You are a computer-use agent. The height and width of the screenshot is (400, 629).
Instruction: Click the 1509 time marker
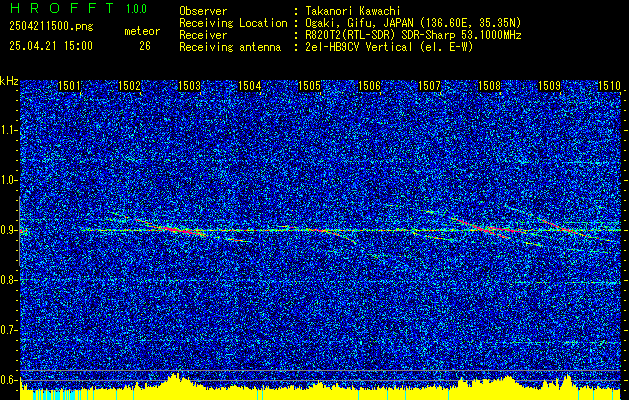pos(549,85)
